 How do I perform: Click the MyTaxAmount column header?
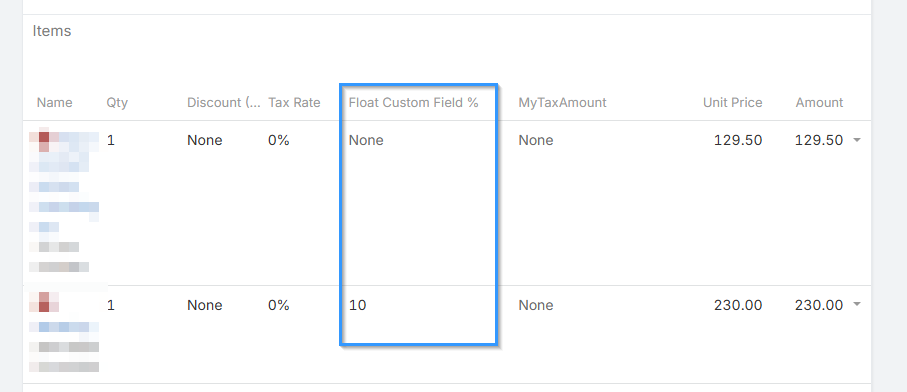(562, 103)
